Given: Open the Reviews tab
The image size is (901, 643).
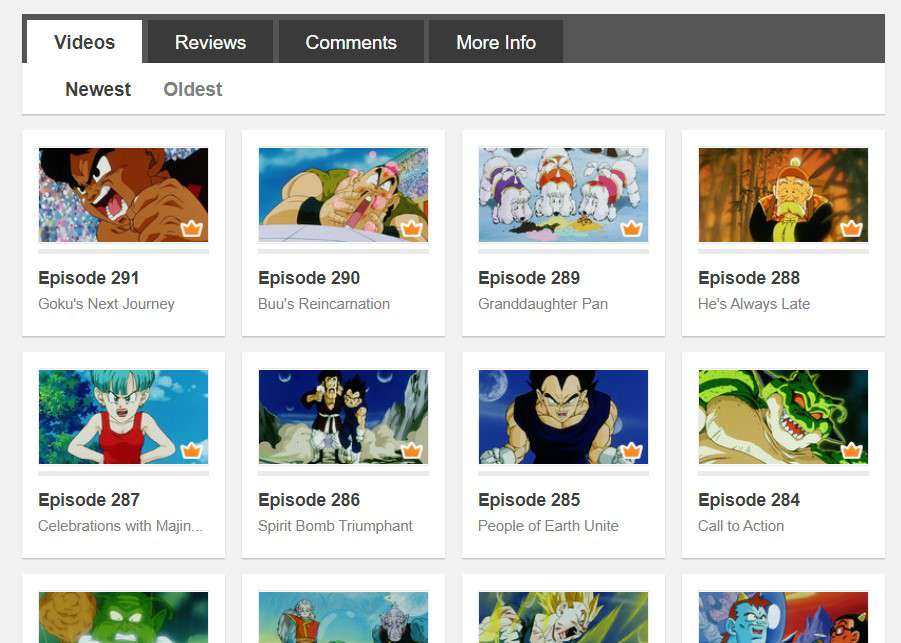Looking at the screenshot, I should tap(210, 42).
